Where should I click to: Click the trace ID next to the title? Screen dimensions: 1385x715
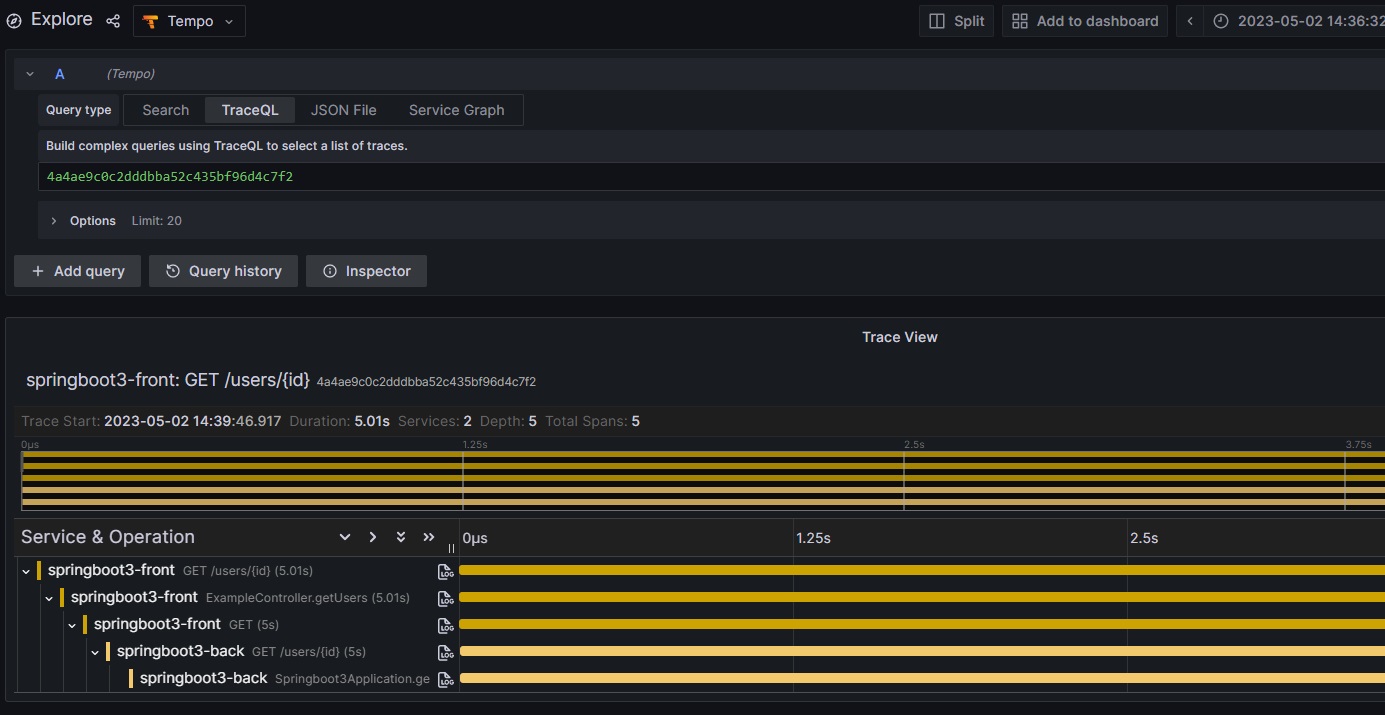[426, 382]
